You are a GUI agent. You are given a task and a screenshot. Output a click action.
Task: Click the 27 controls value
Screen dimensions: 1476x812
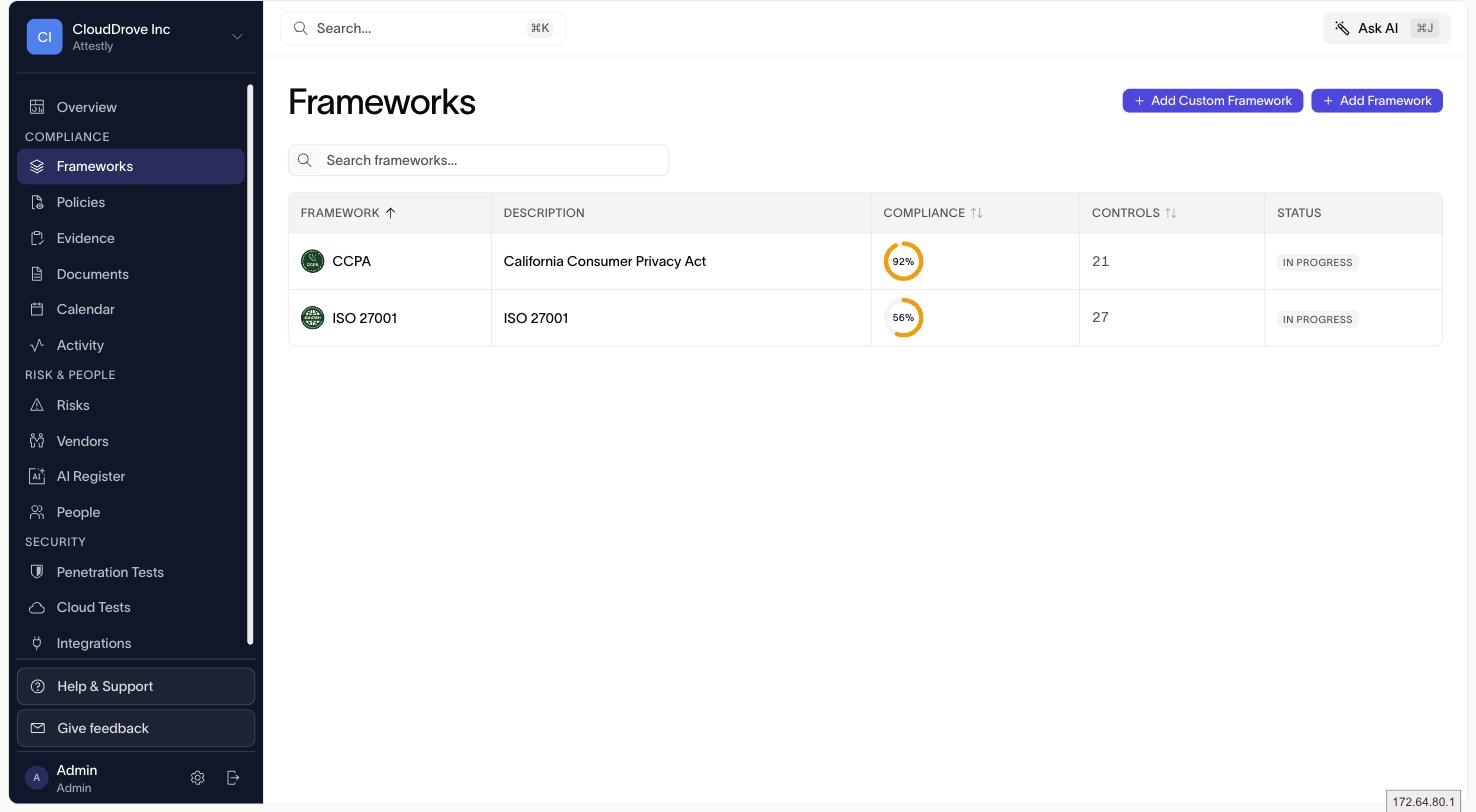pos(1100,317)
